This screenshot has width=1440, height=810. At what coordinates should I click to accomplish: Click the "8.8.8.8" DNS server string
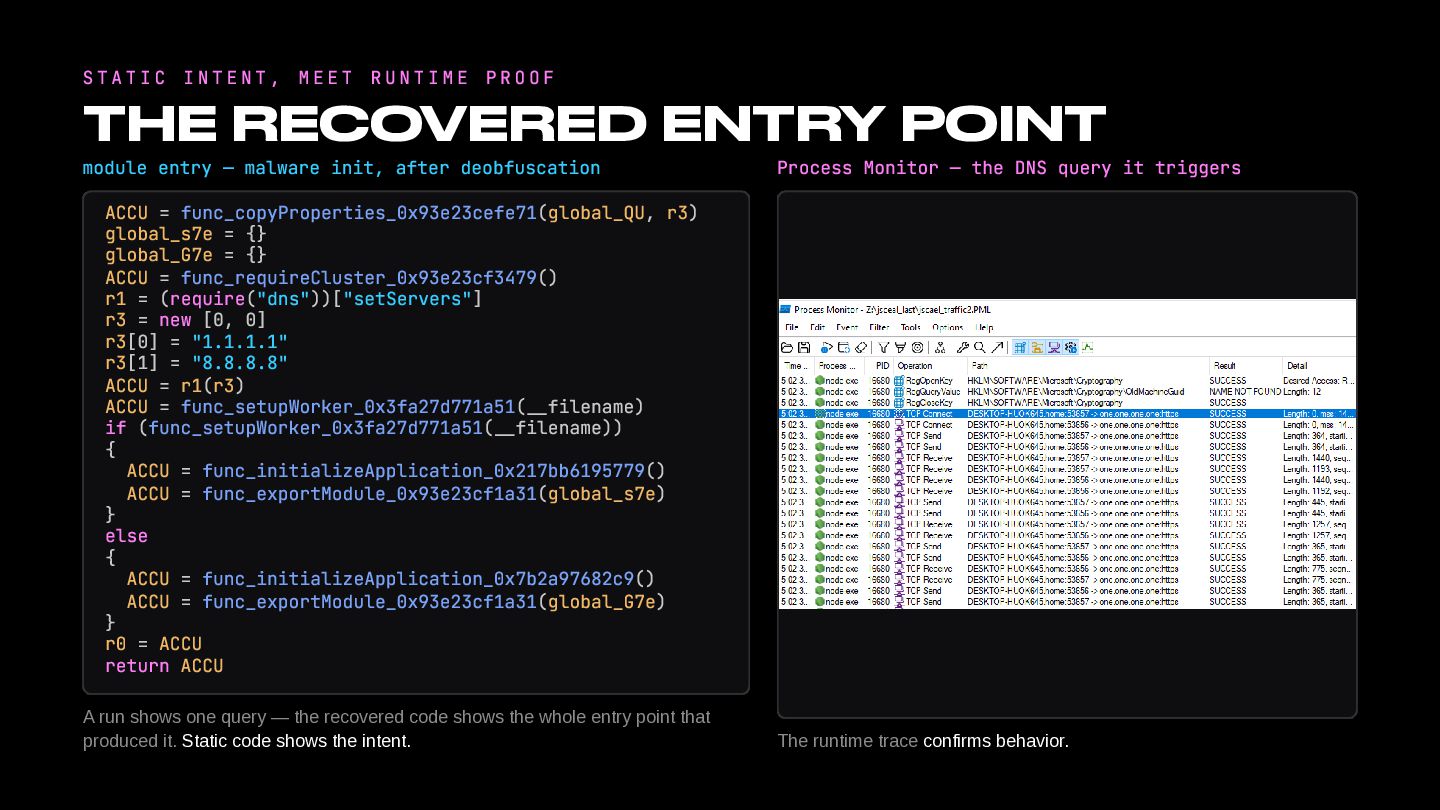pos(240,363)
